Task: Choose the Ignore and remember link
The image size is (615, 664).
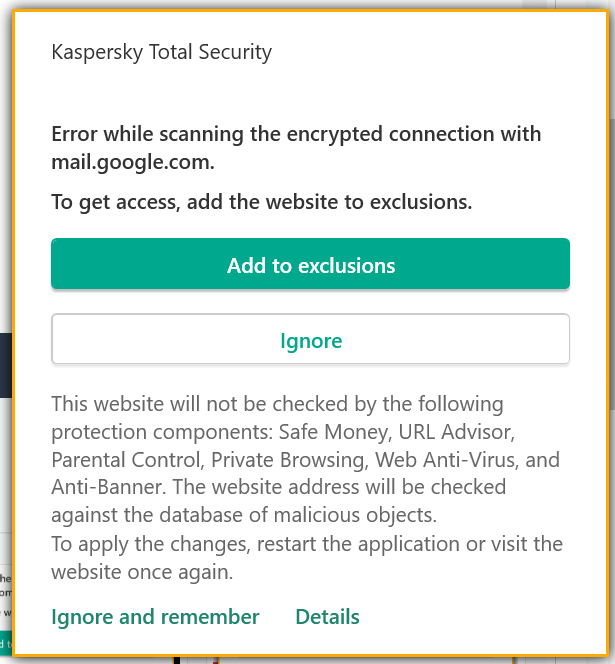Action: click(x=155, y=617)
